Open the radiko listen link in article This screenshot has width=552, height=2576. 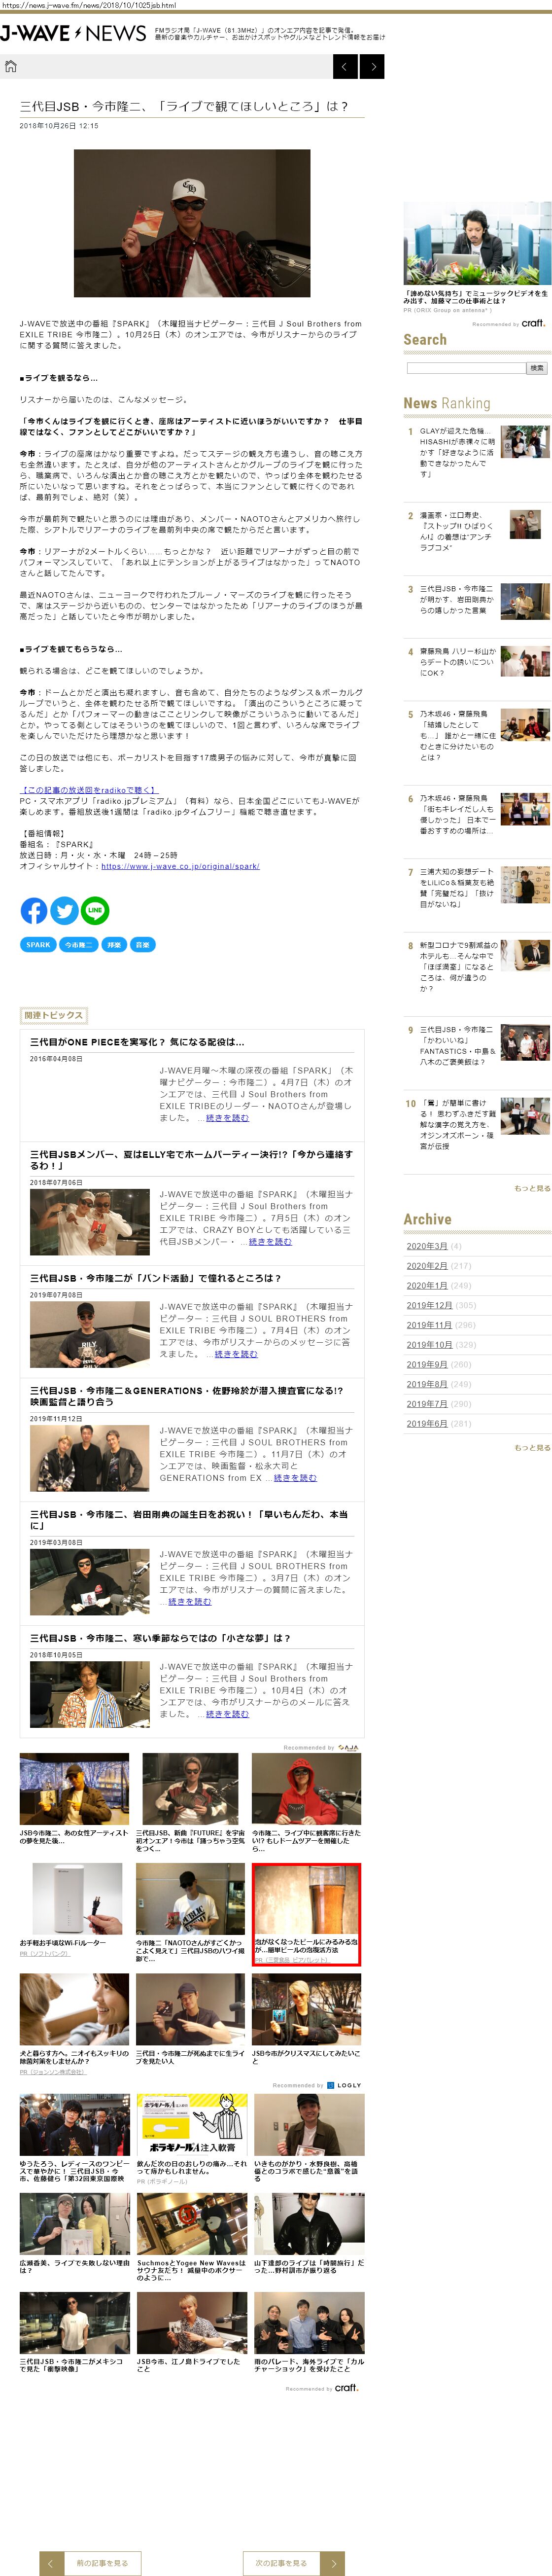point(89,790)
